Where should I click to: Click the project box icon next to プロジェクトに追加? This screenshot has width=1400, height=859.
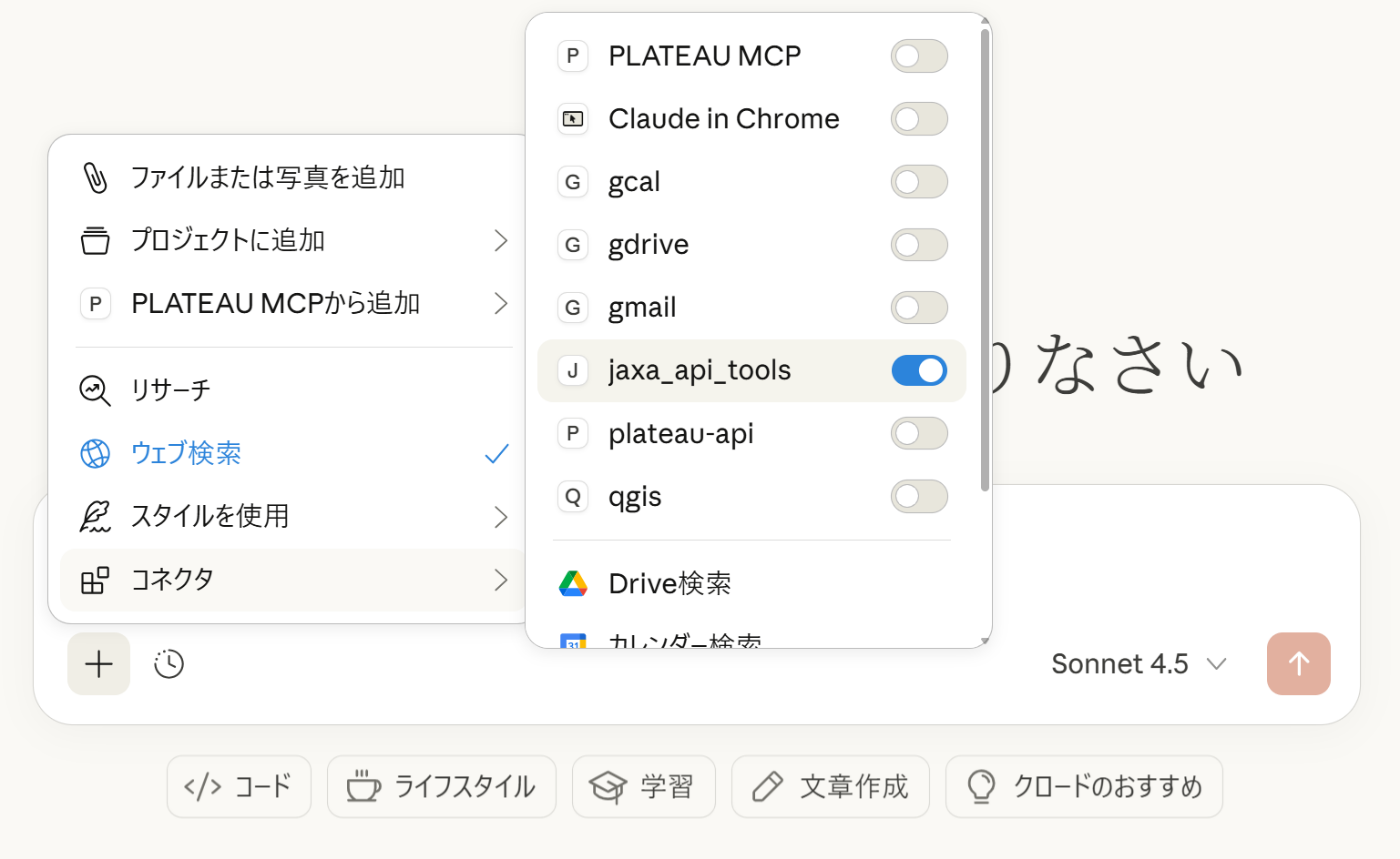coord(95,241)
